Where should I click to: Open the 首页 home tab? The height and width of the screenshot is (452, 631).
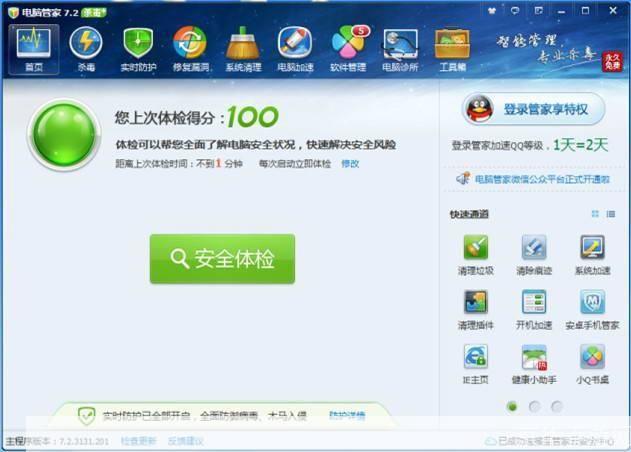point(34,50)
